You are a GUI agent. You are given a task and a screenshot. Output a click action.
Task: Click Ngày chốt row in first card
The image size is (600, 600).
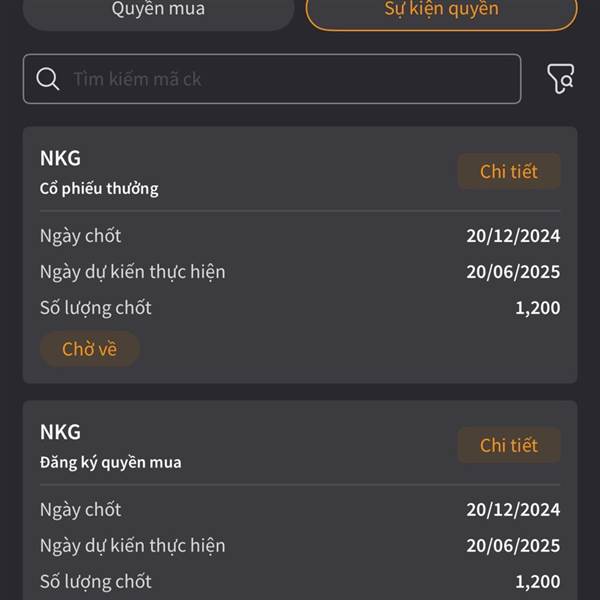[x=300, y=236]
